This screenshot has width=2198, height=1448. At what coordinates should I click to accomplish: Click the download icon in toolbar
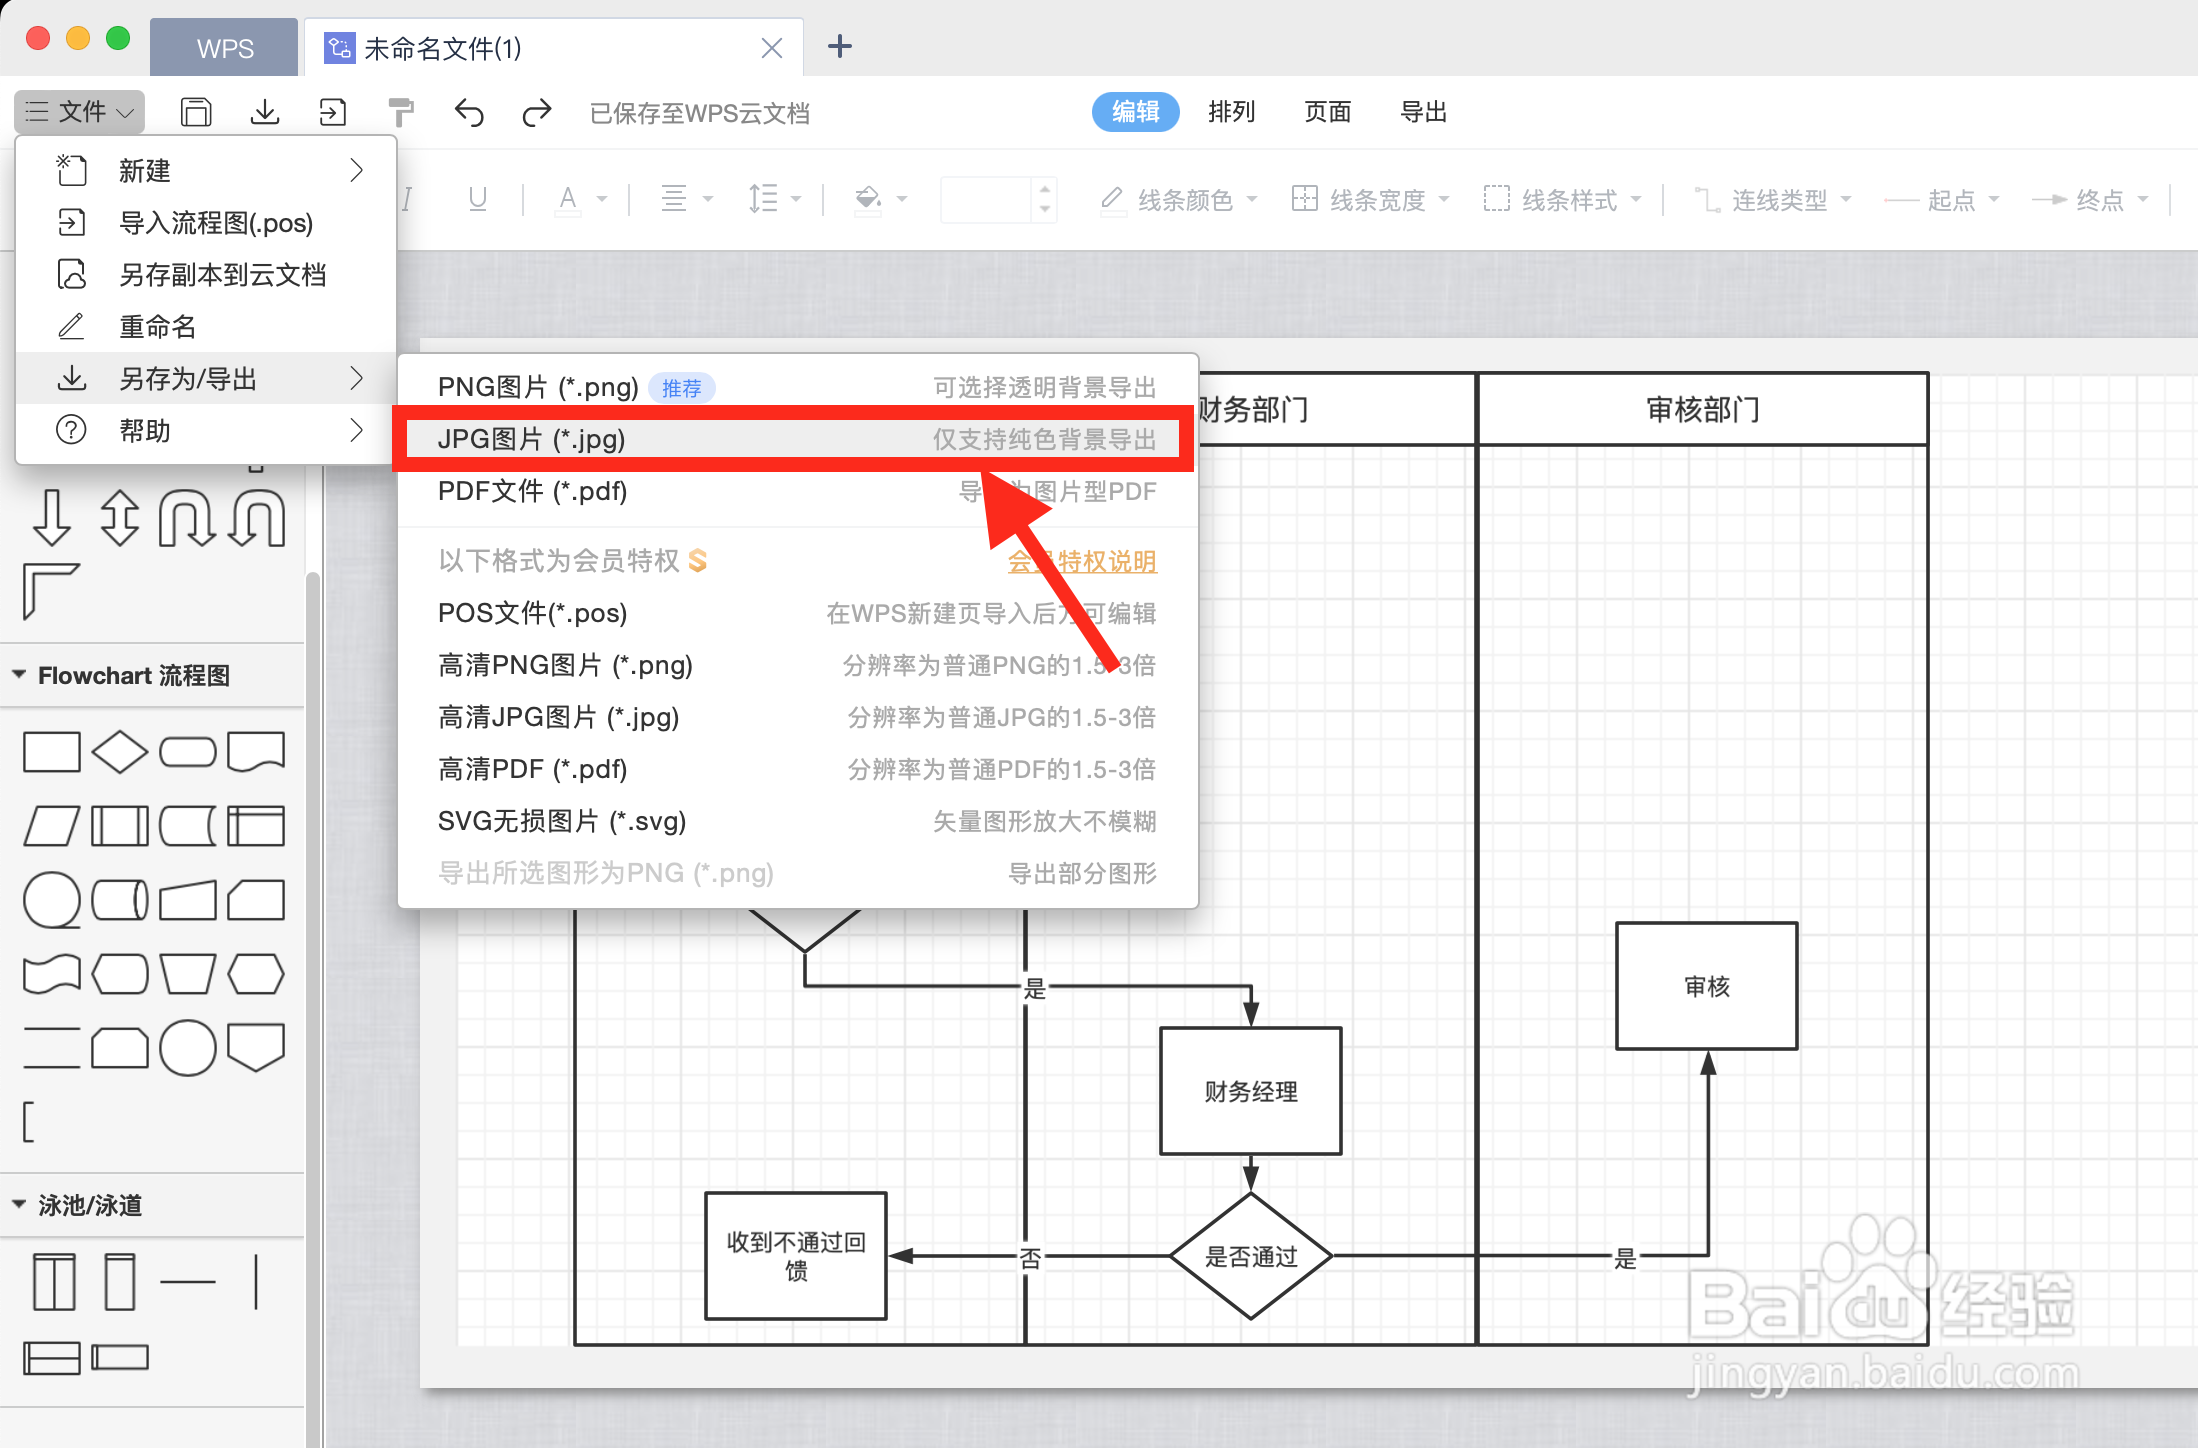(x=265, y=112)
